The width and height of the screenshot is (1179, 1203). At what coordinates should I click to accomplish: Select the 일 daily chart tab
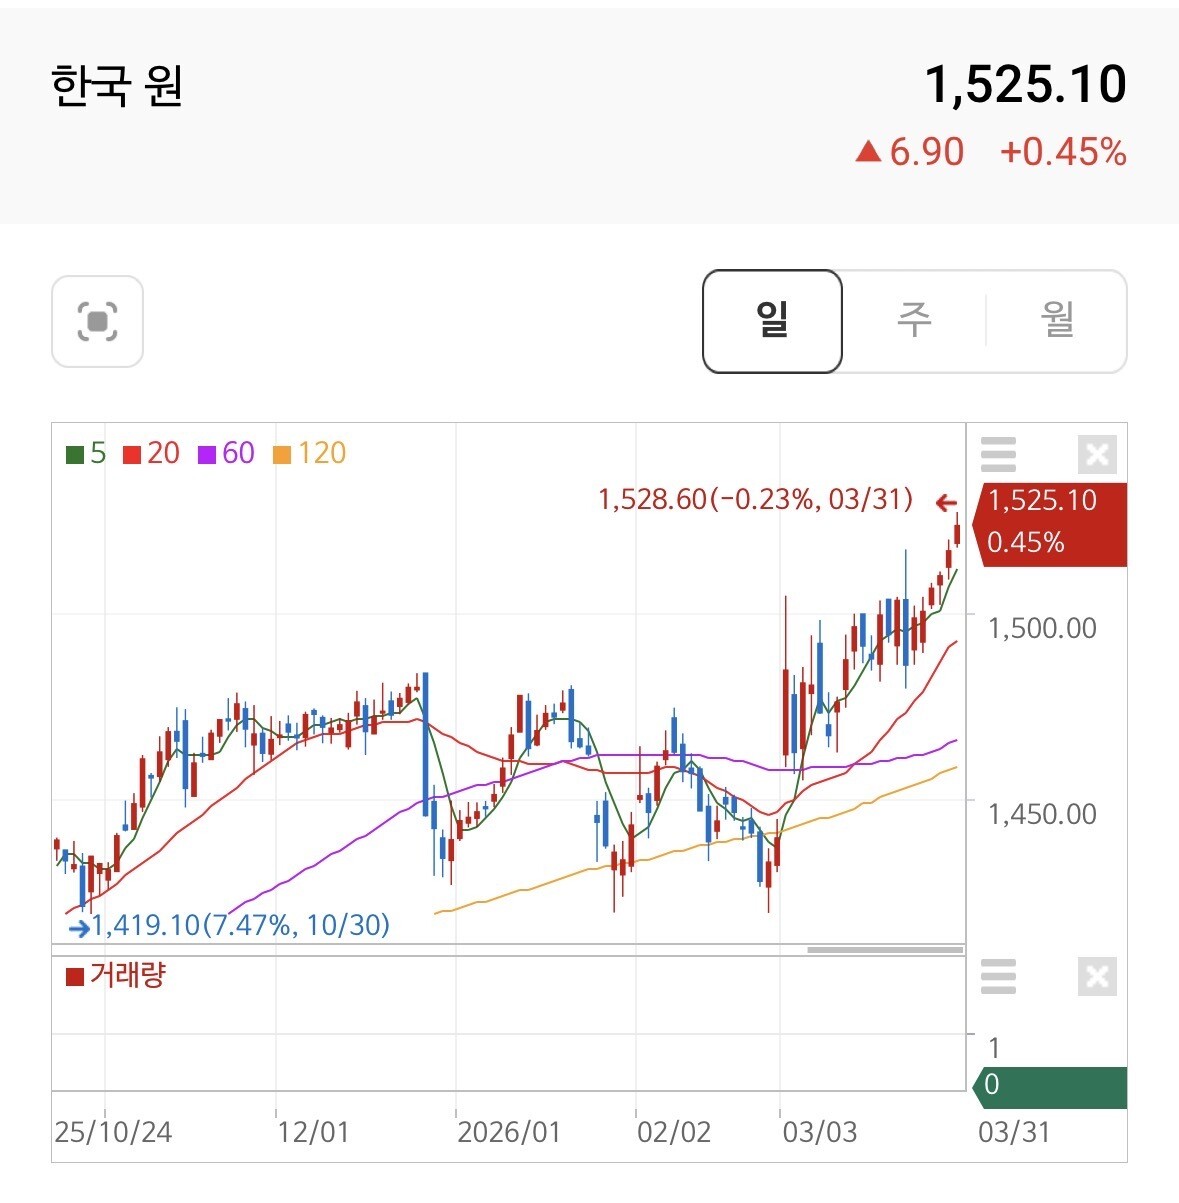(x=772, y=321)
